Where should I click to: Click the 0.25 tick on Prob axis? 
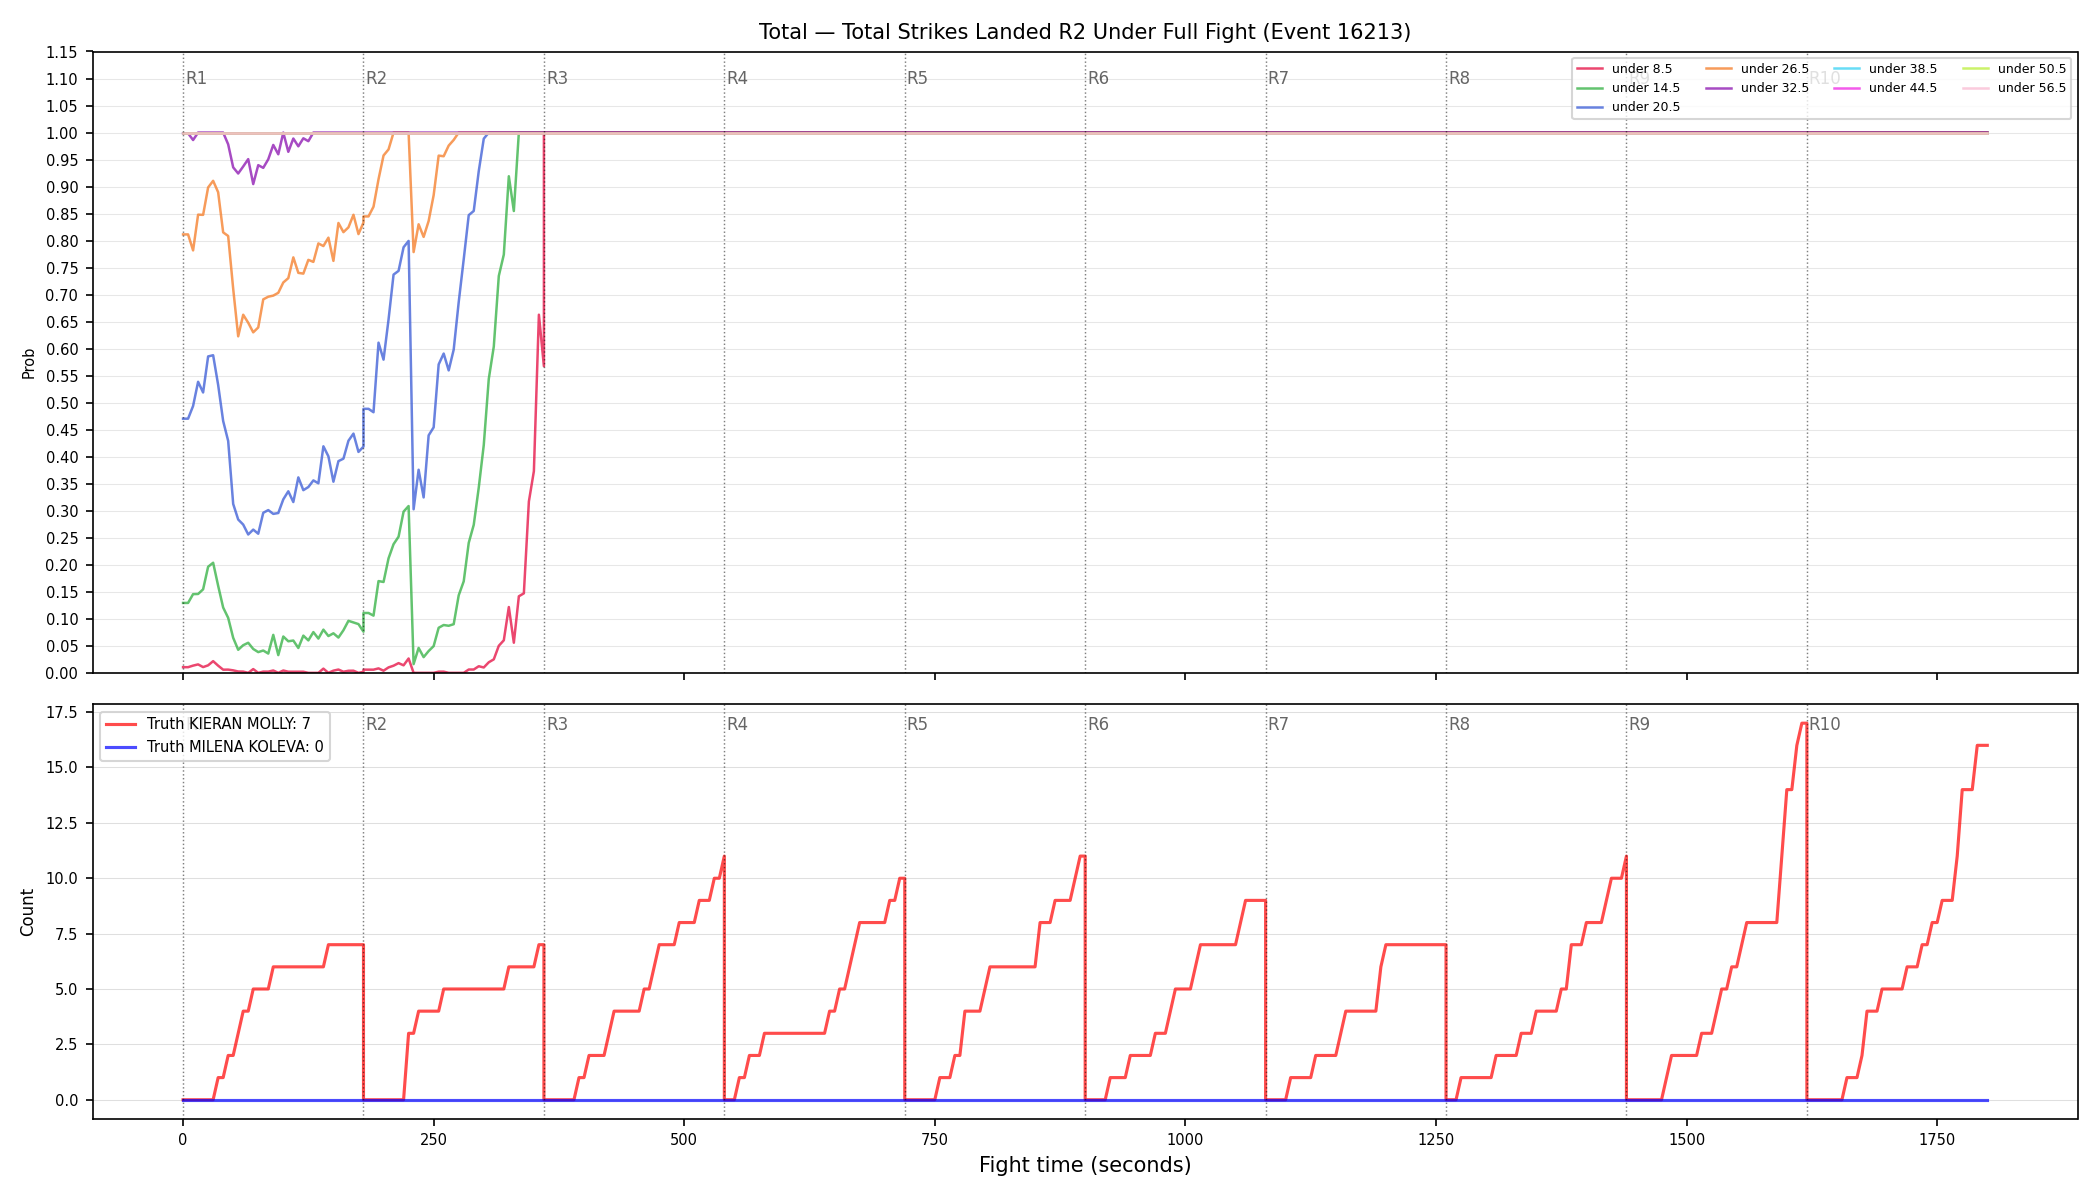[62, 538]
